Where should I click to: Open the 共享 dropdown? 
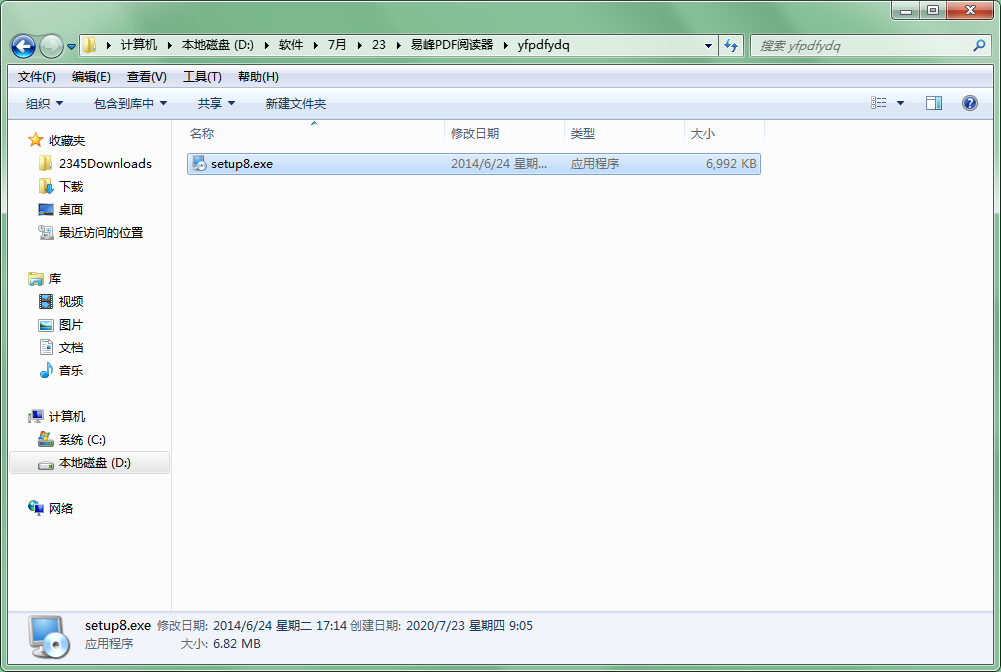pyautogui.click(x=216, y=103)
